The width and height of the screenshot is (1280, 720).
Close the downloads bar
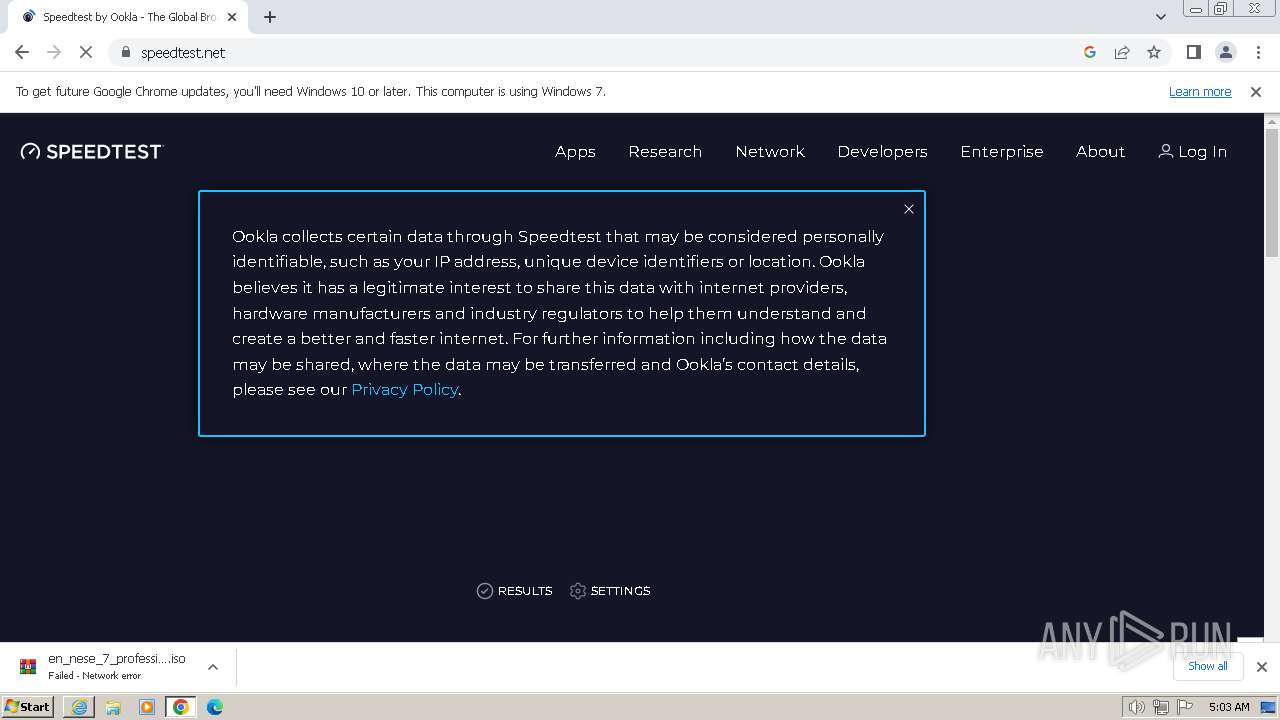click(1262, 667)
